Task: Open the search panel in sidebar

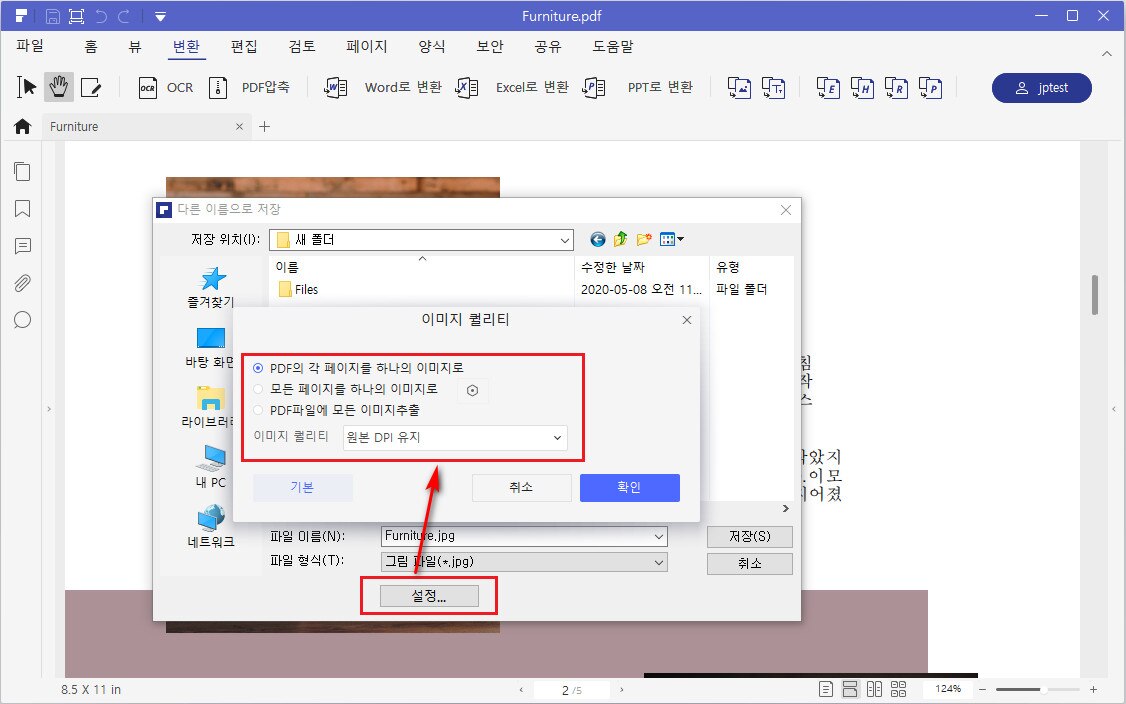Action: [22, 320]
